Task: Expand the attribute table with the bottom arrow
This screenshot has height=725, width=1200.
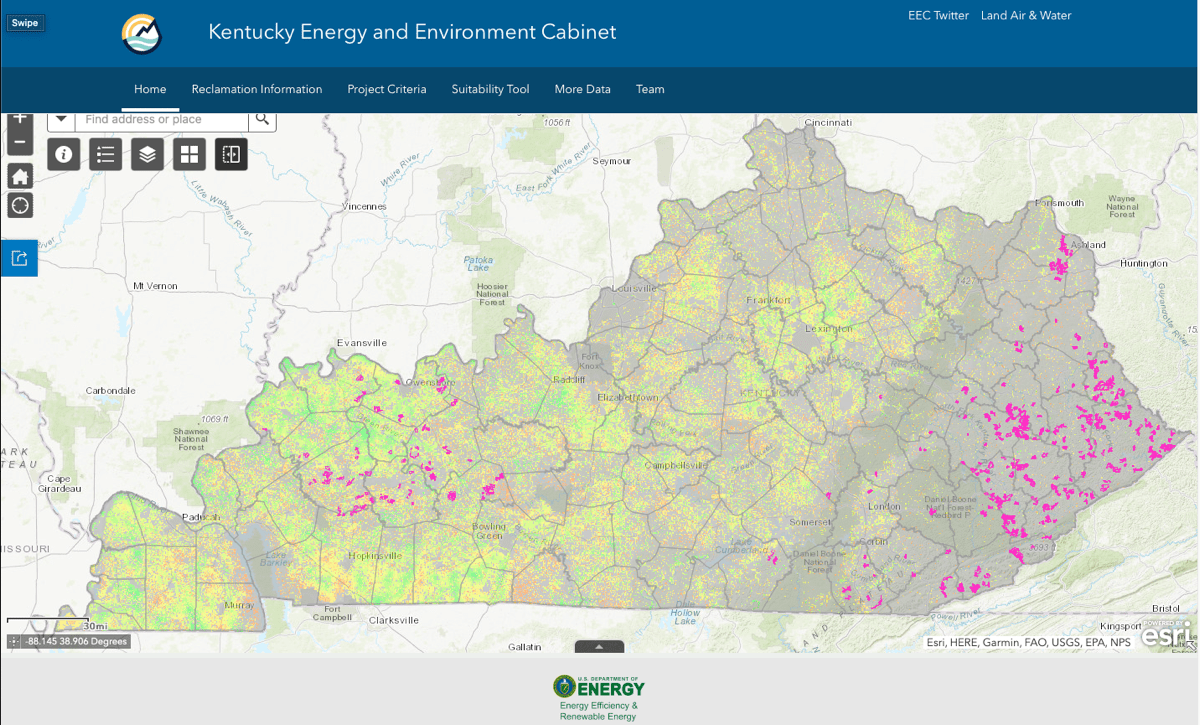Action: click(598, 647)
